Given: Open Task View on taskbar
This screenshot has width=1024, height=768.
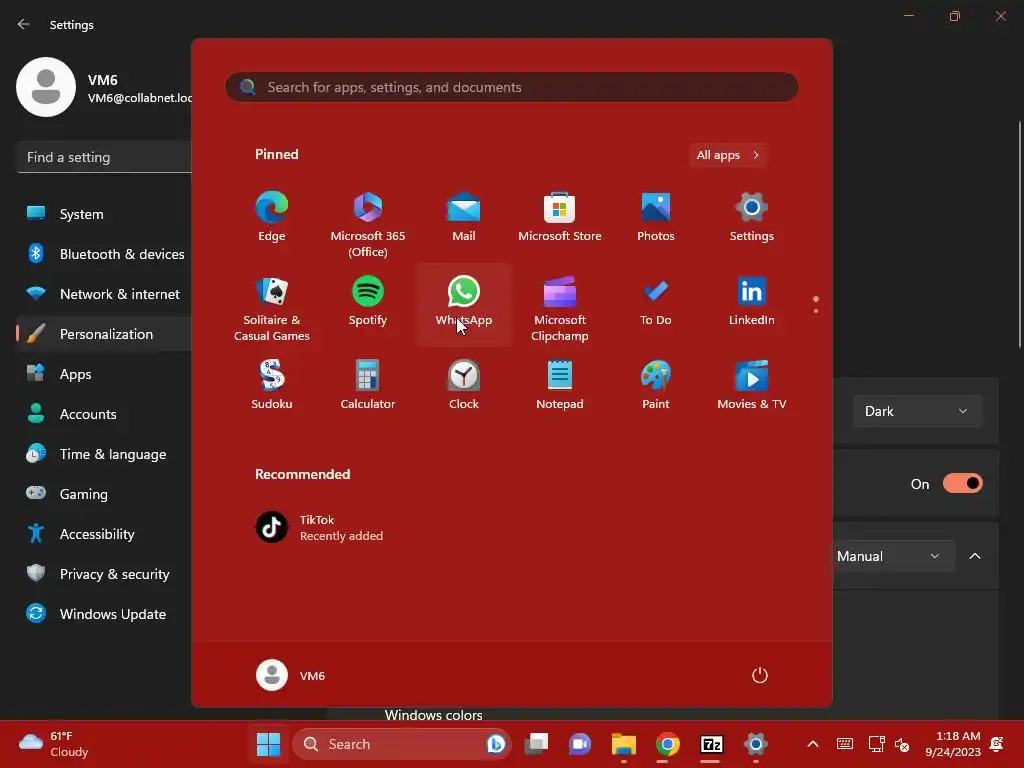Looking at the screenshot, I should pyautogui.click(x=536, y=744).
